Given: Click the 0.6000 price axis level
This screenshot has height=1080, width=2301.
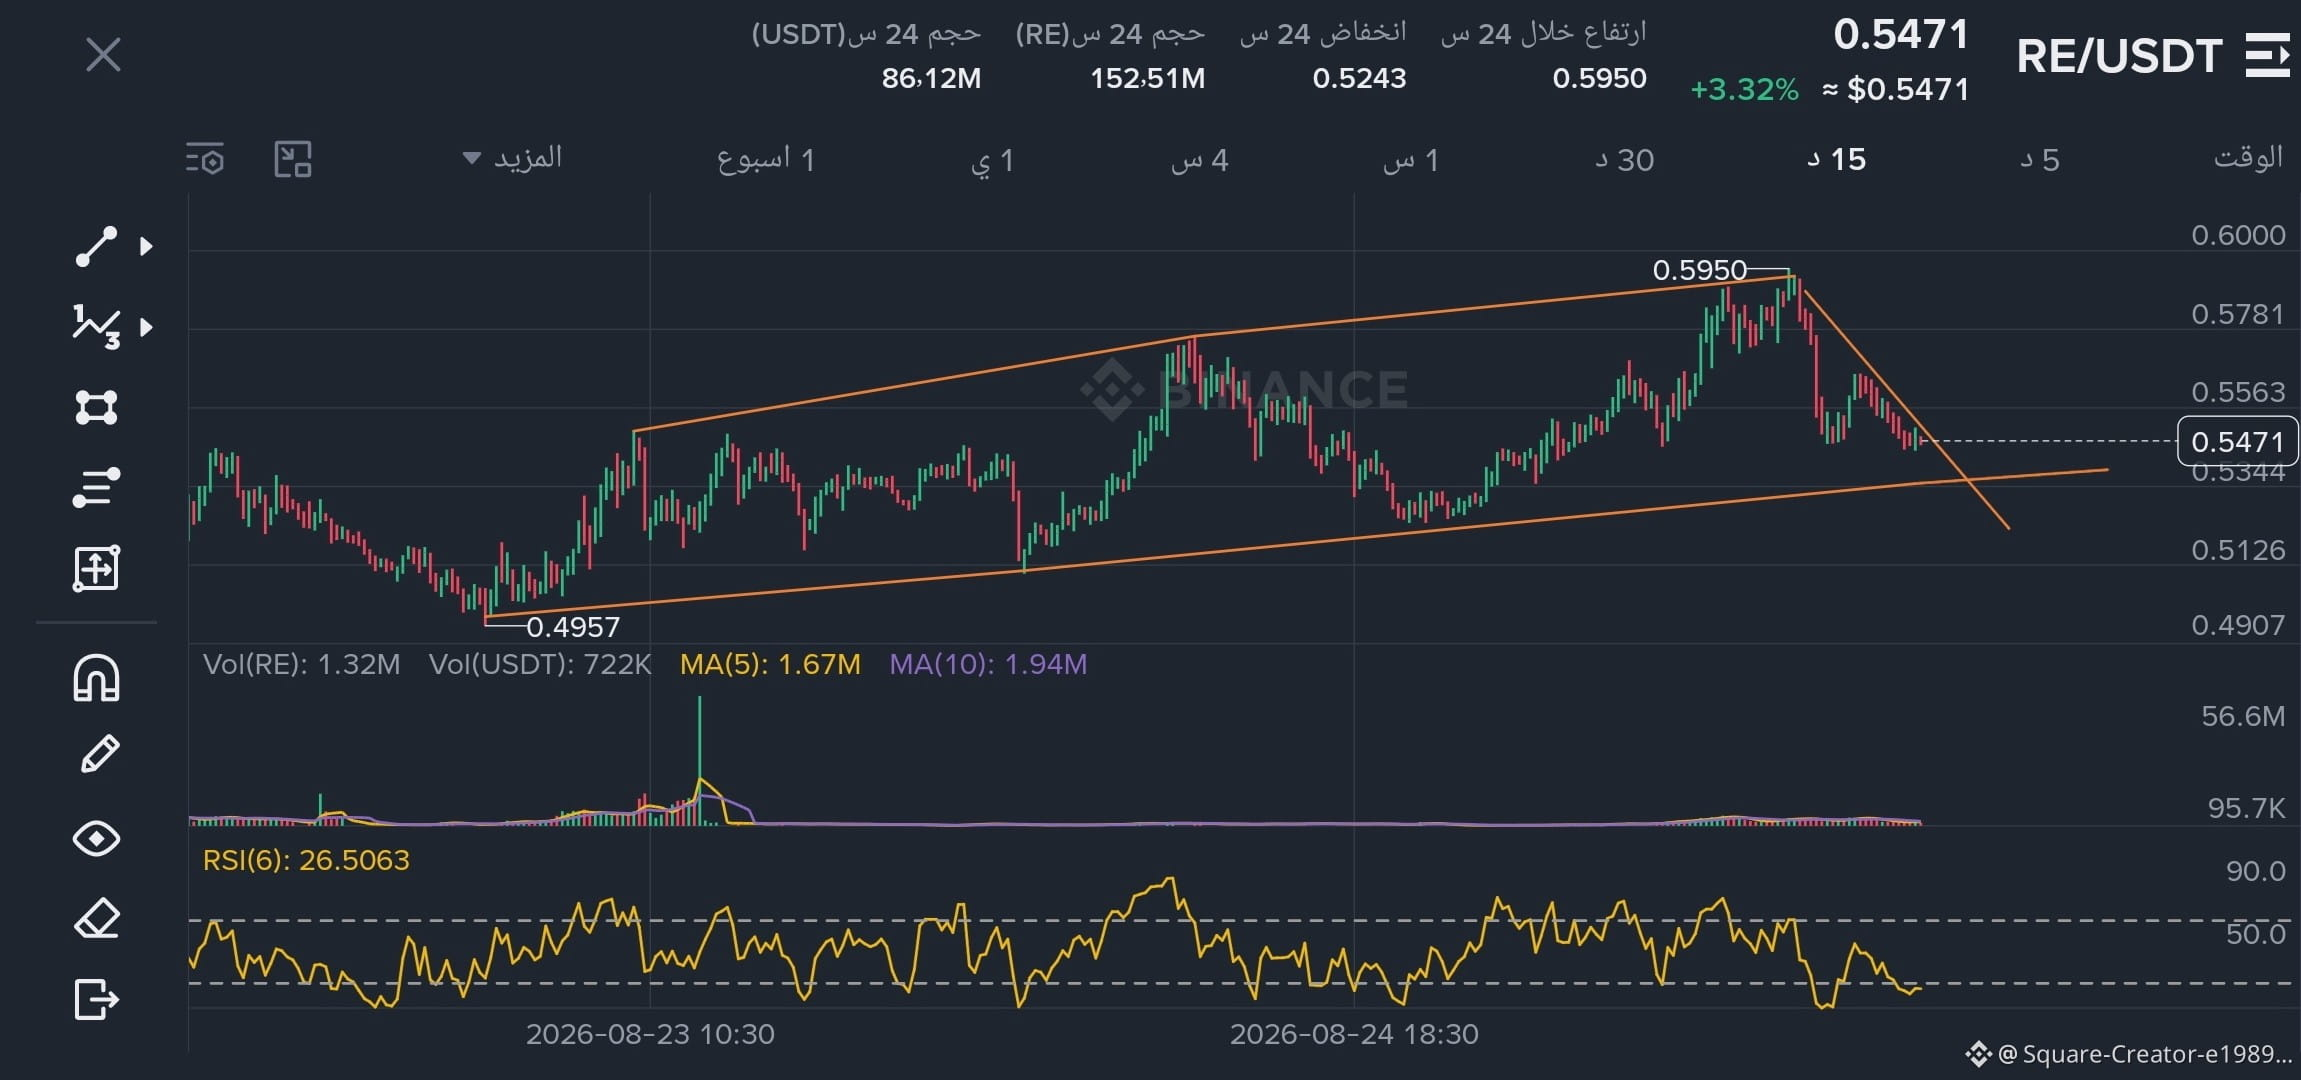Looking at the screenshot, I should tap(2238, 235).
